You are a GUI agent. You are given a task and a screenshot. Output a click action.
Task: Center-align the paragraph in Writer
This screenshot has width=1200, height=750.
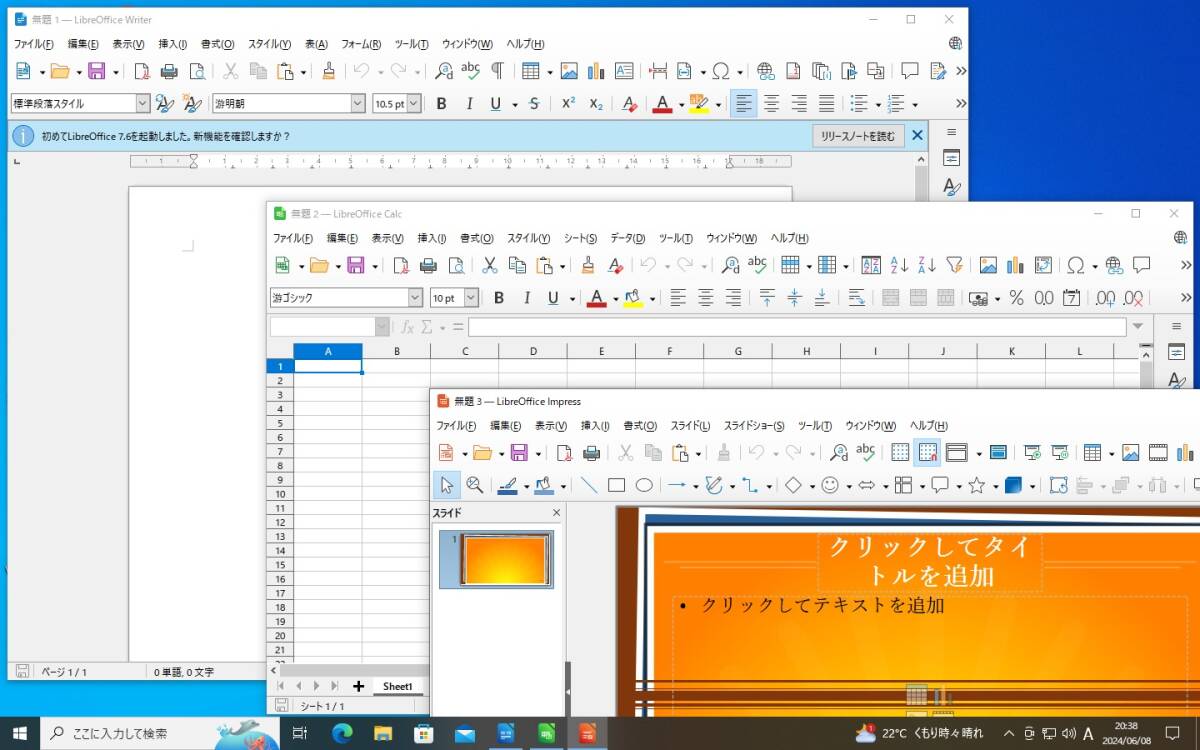click(x=771, y=103)
